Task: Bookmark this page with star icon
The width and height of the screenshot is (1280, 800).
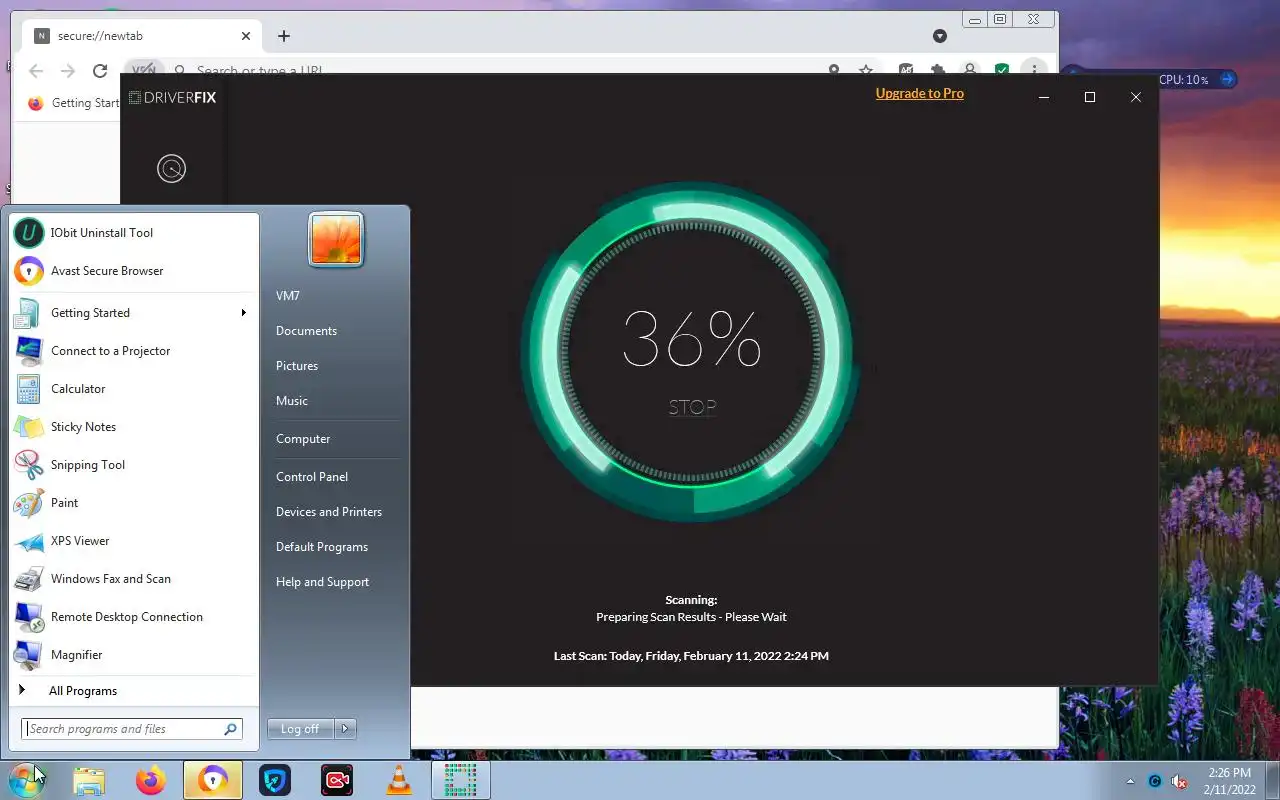Action: pyautogui.click(x=866, y=70)
